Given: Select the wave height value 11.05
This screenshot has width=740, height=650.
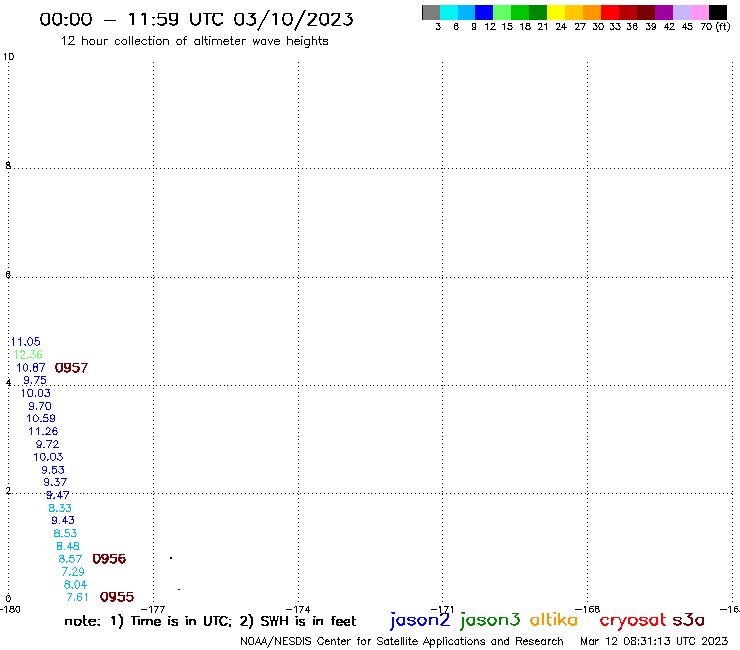Looking at the screenshot, I should click(x=26, y=342).
